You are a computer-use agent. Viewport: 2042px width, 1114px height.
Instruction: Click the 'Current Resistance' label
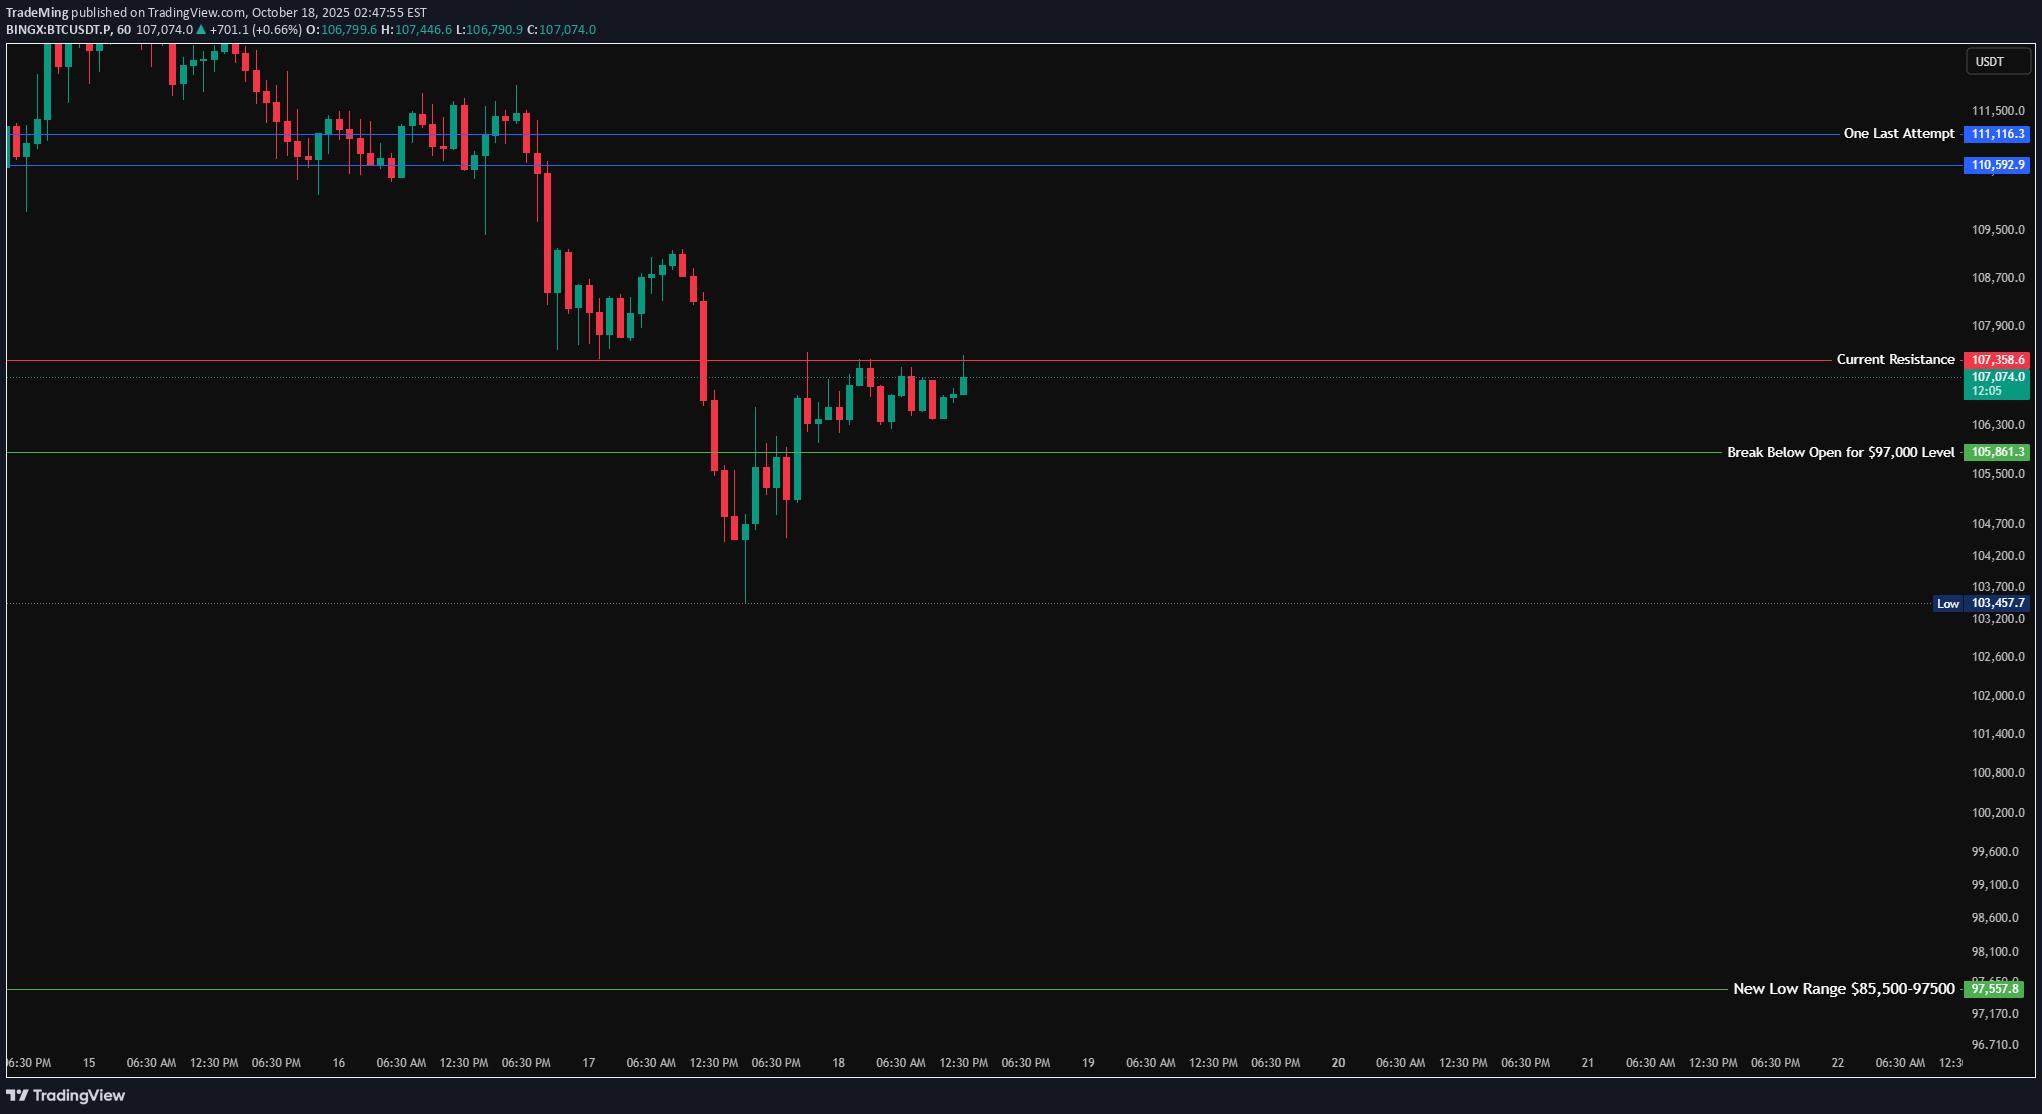(1896, 359)
